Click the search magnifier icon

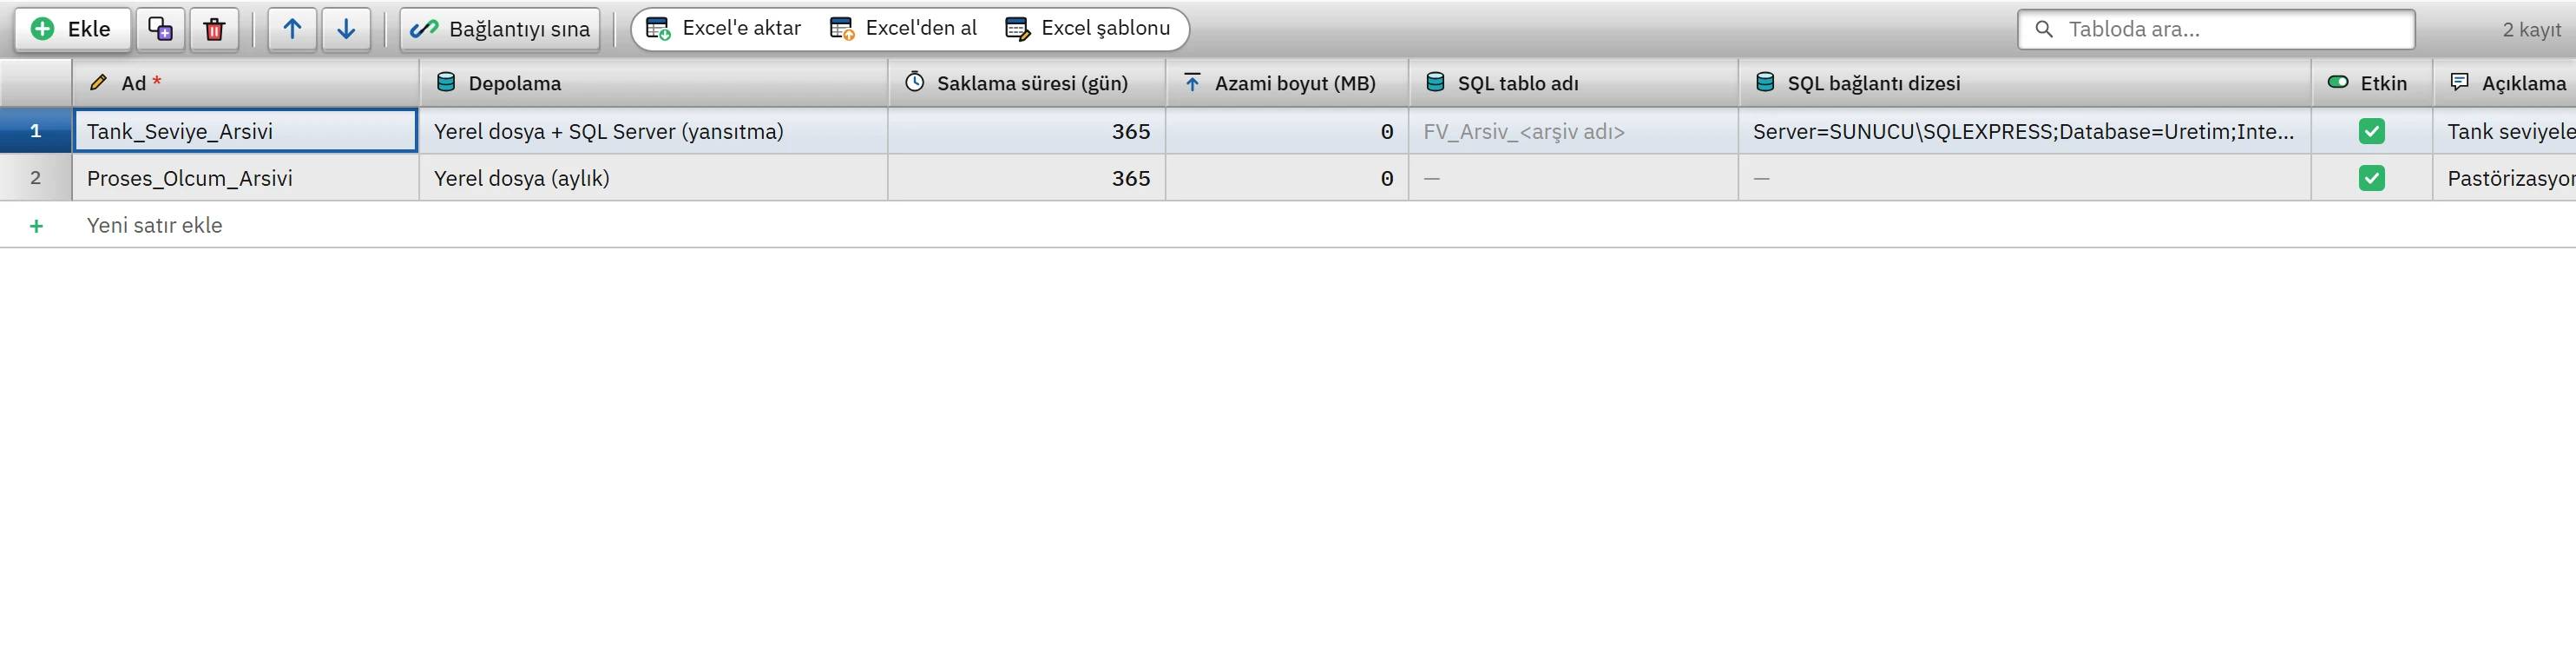click(2044, 29)
